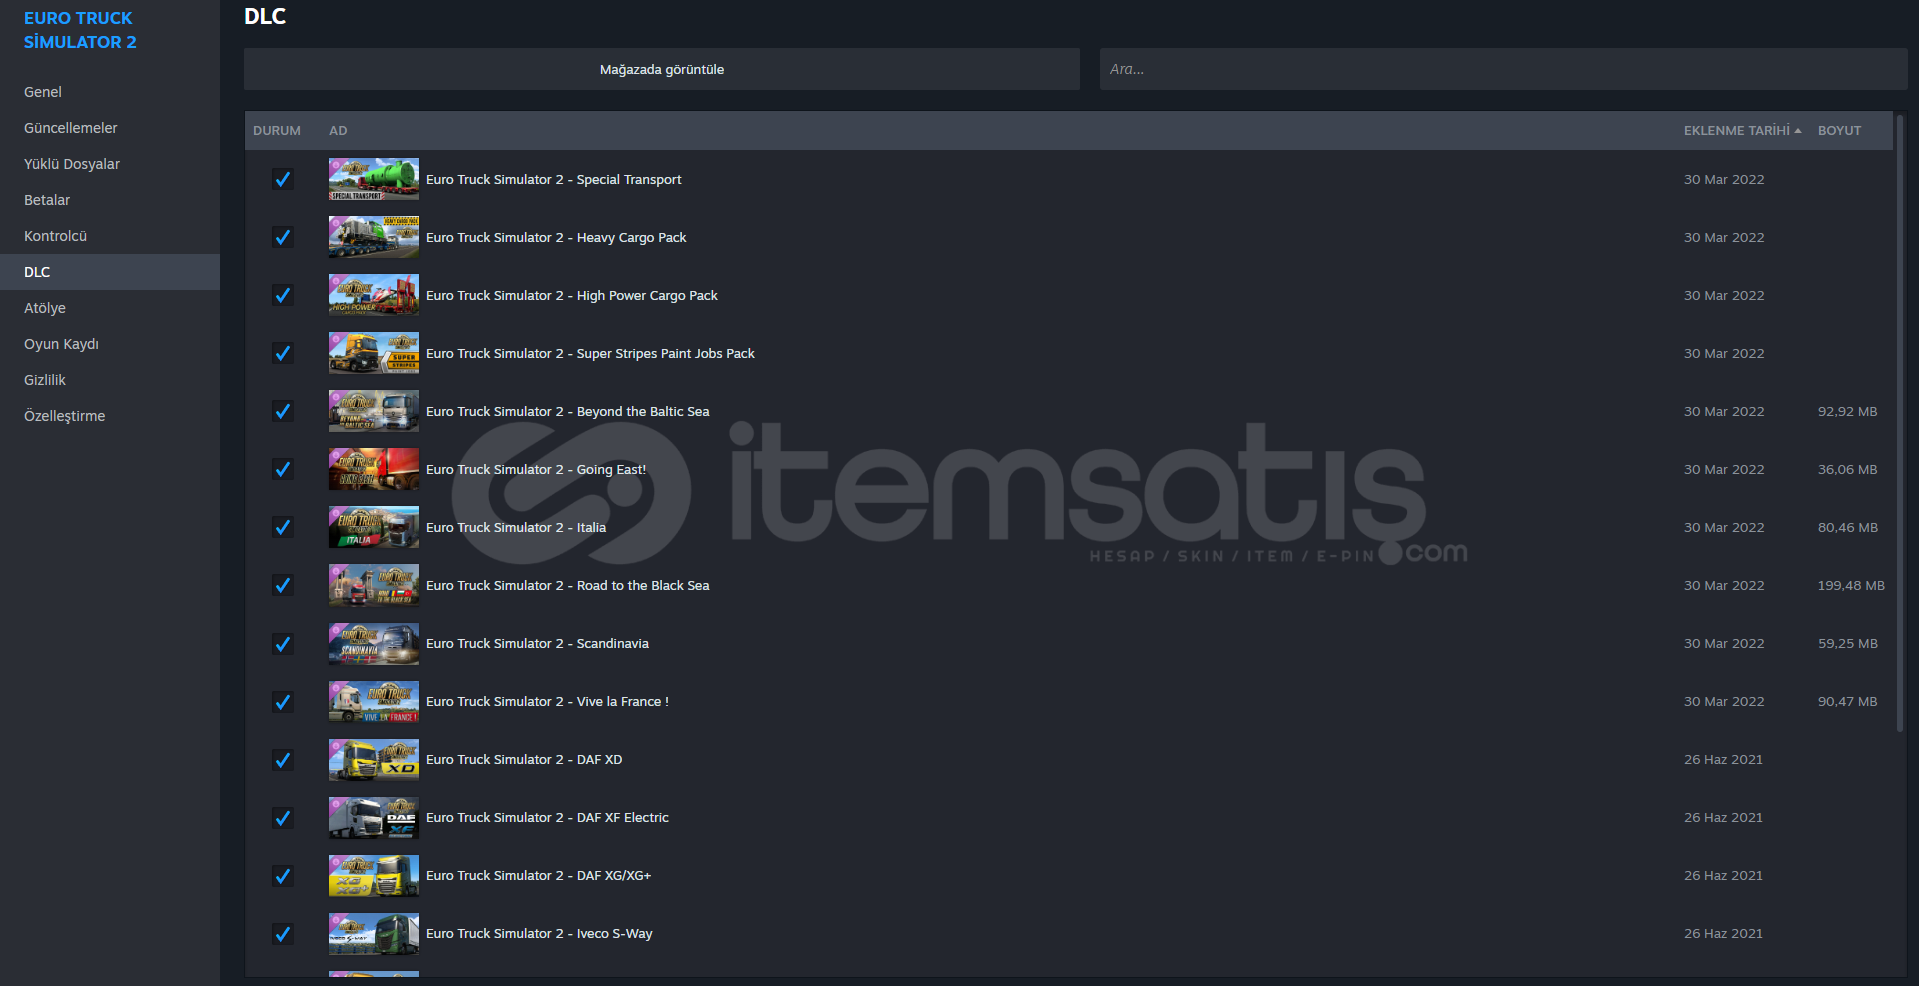
Task: Click the DLC list vertical scrollbar
Action: click(x=1900, y=425)
